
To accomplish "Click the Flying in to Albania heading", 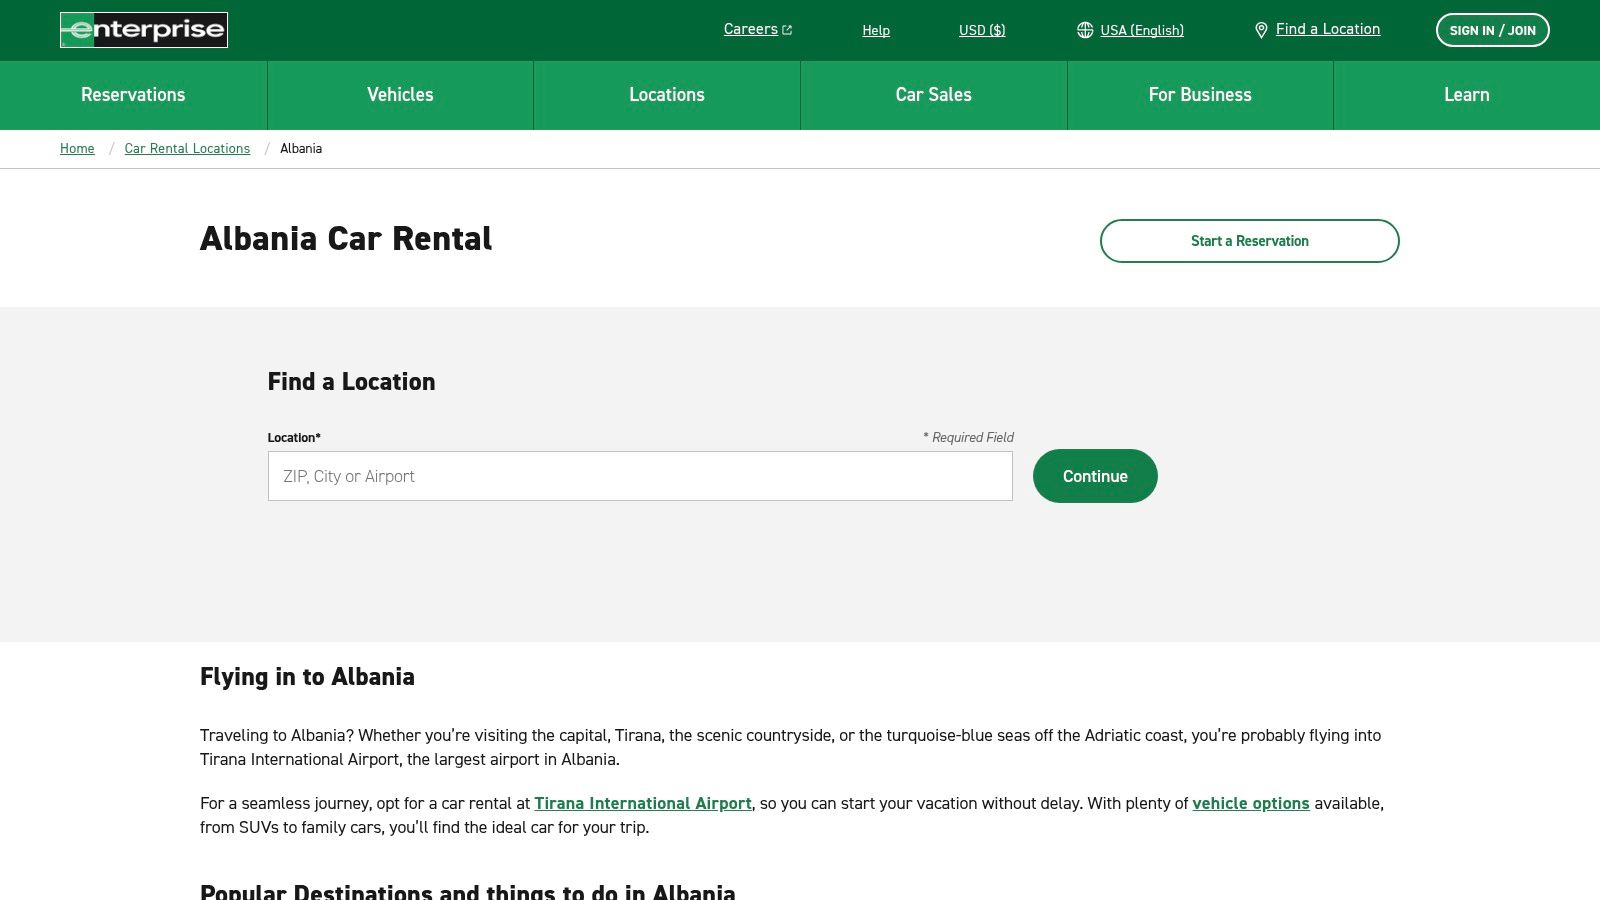I will [x=307, y=677].
